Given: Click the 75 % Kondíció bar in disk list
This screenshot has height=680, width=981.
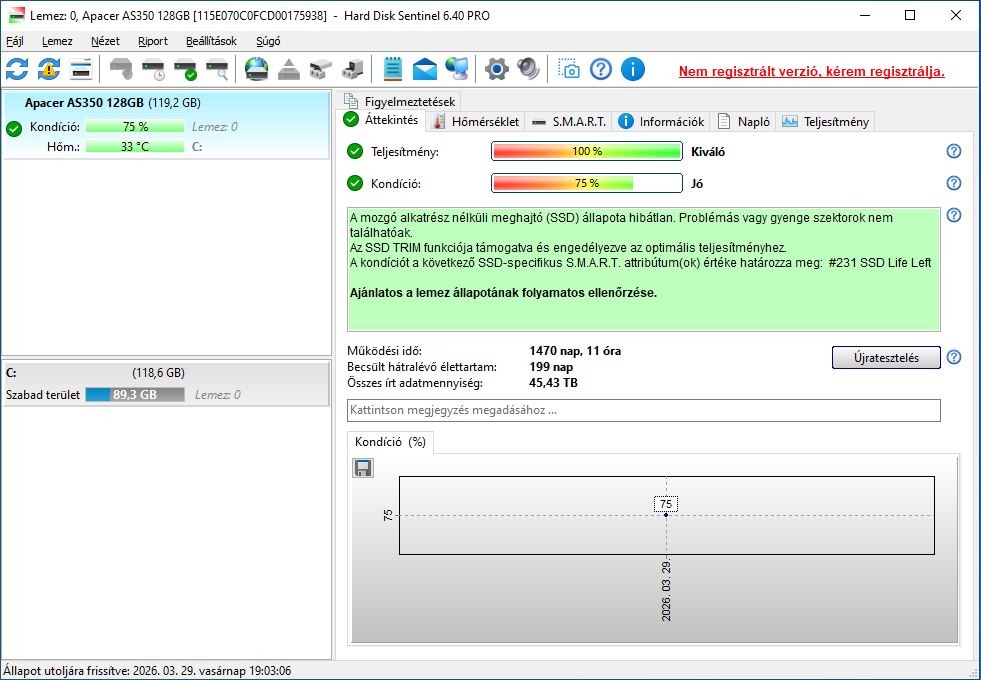Looking at the screenshot, I should click(x=135, y=127).
